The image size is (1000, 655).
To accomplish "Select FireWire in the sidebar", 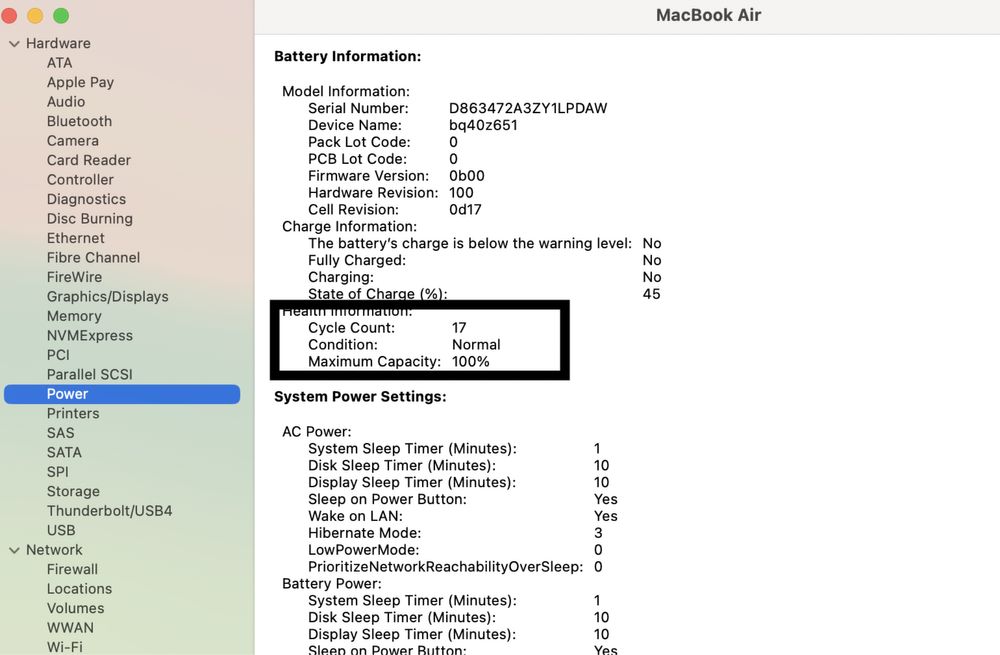I will [x=74, y=277].
